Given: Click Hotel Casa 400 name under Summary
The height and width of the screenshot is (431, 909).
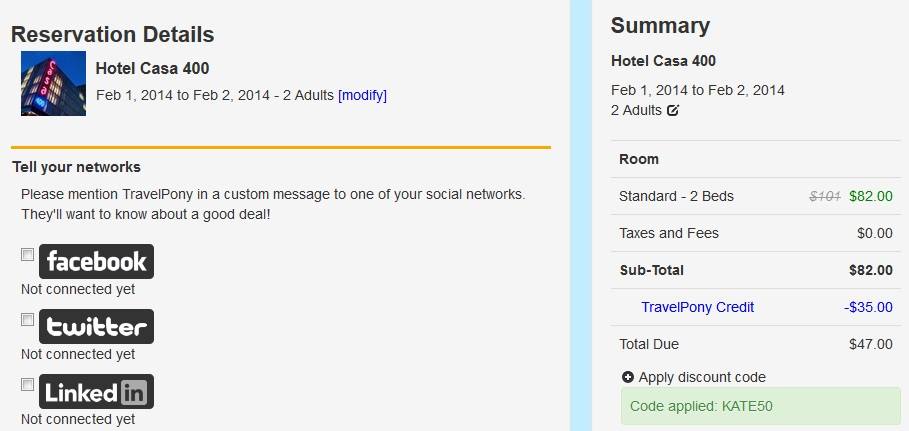Looking at the screenshot, I should (663, 60).
